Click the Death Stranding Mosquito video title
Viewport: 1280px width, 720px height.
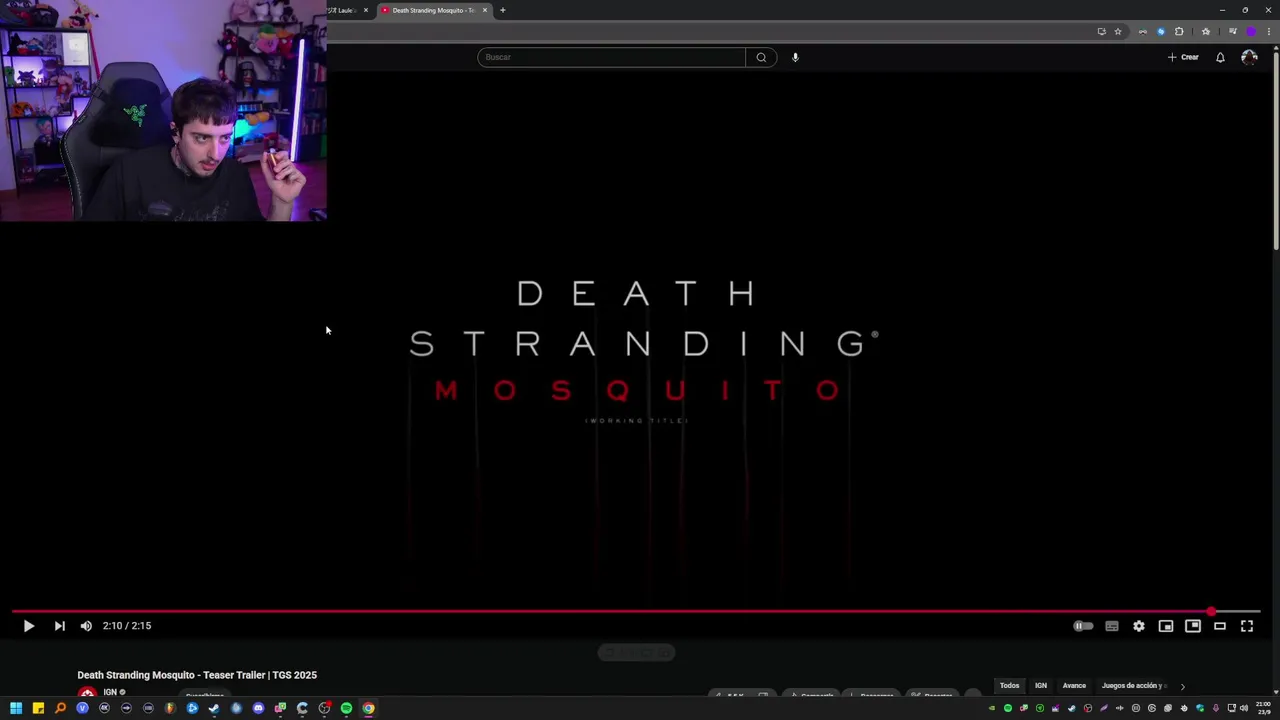point(197,675)
